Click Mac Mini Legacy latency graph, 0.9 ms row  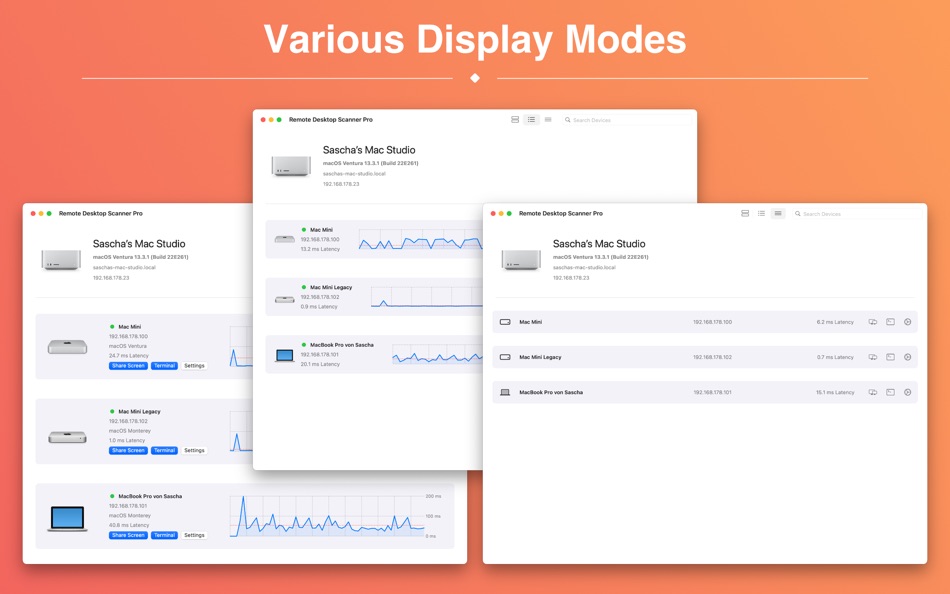click(x=427, y=297)
